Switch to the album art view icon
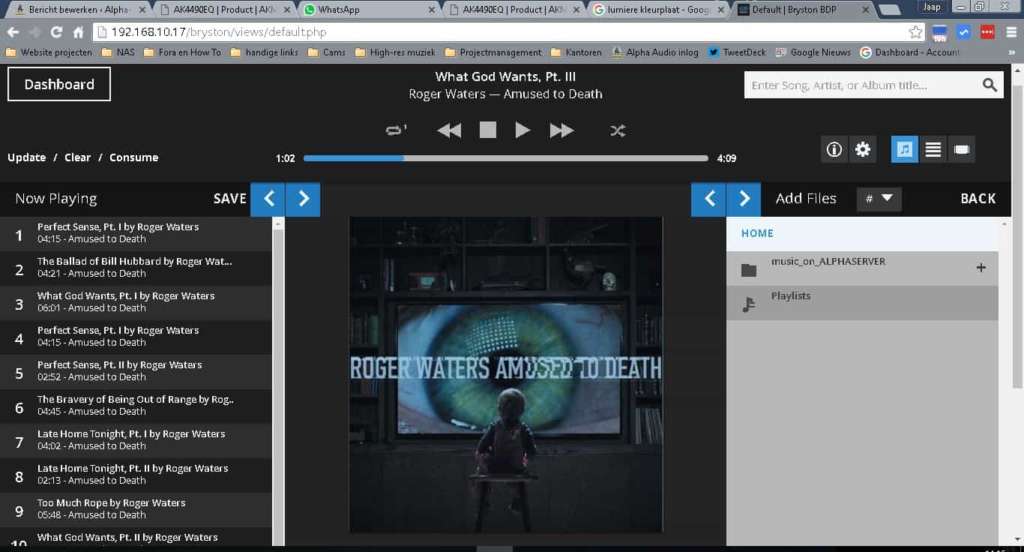The width and height of the screenshot is (1024, 552). (x=904, y=150)
